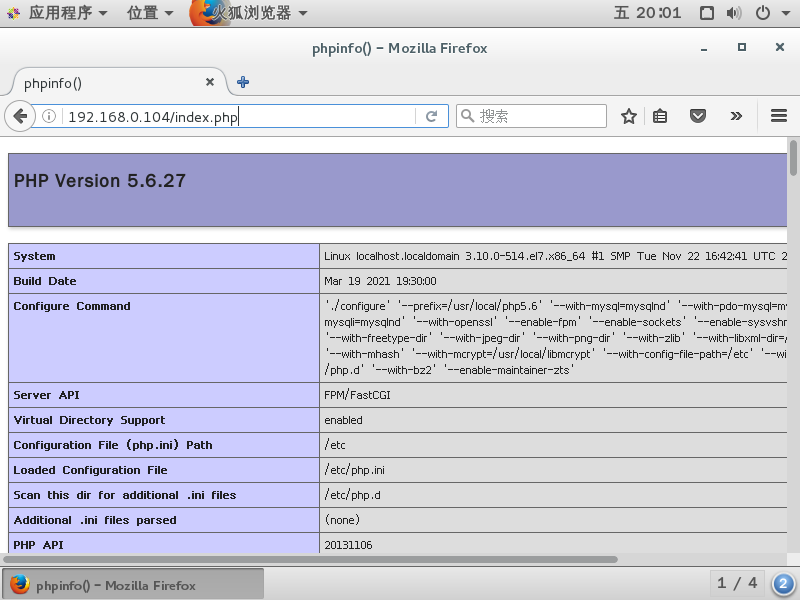Click the Build Date label

tap(45, 281)
